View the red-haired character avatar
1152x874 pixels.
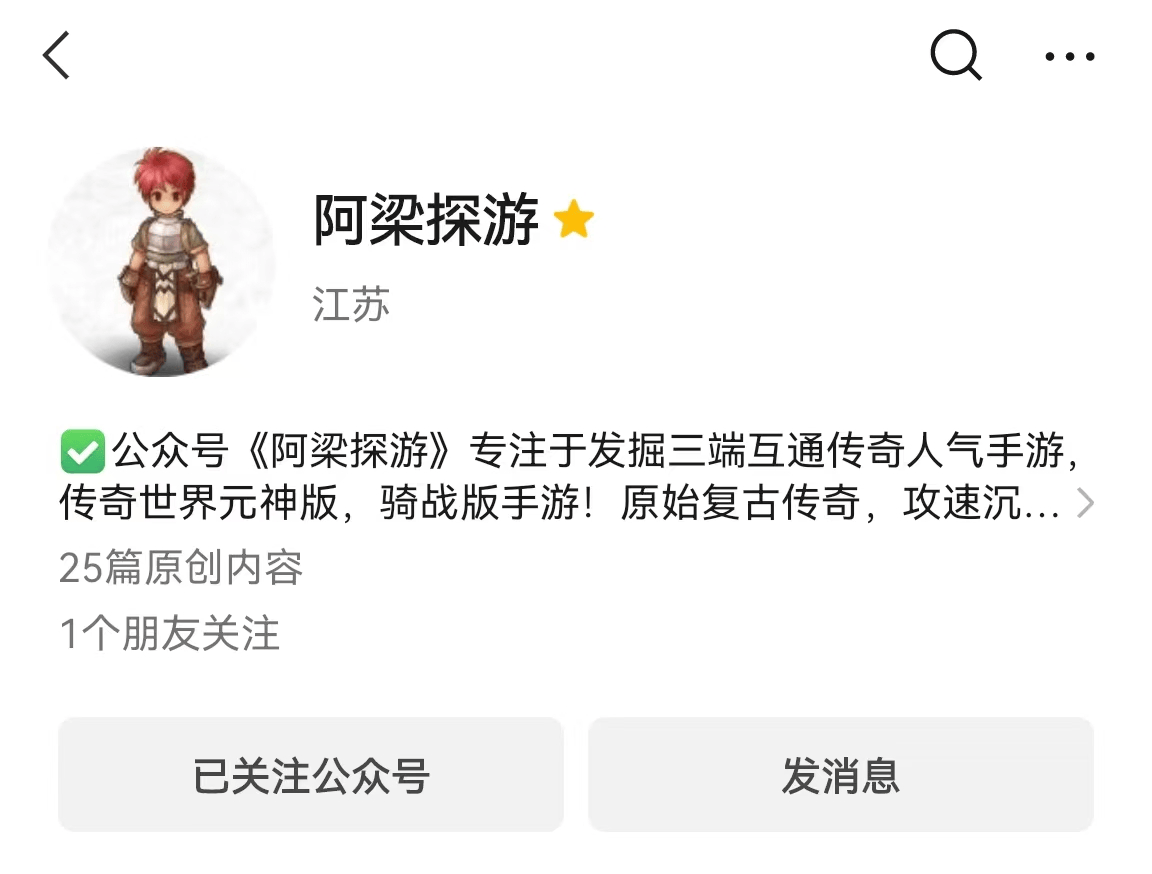(x=162, y=262)
